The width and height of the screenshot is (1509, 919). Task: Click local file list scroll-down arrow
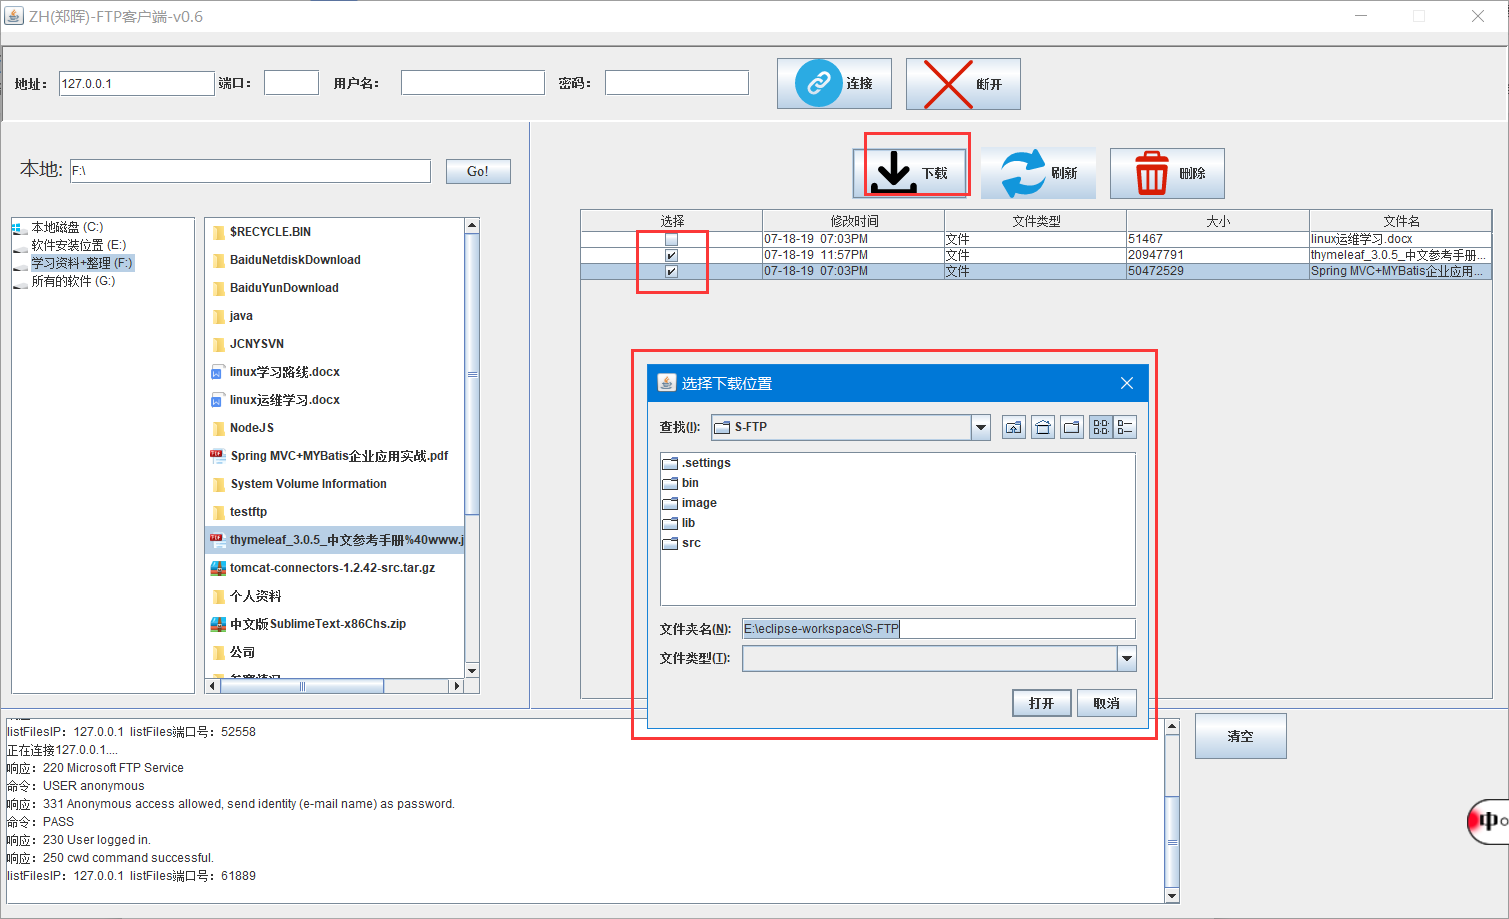[x=472, y=670]
